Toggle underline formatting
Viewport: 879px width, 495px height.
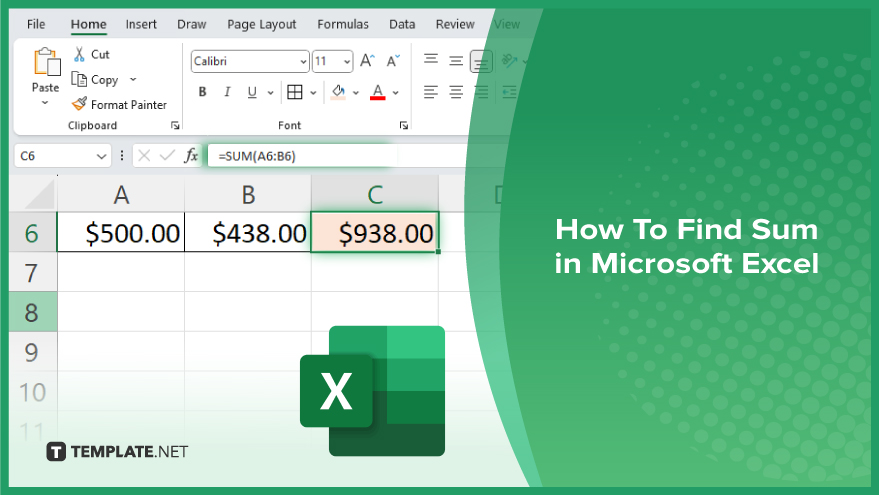pos(252,92)
